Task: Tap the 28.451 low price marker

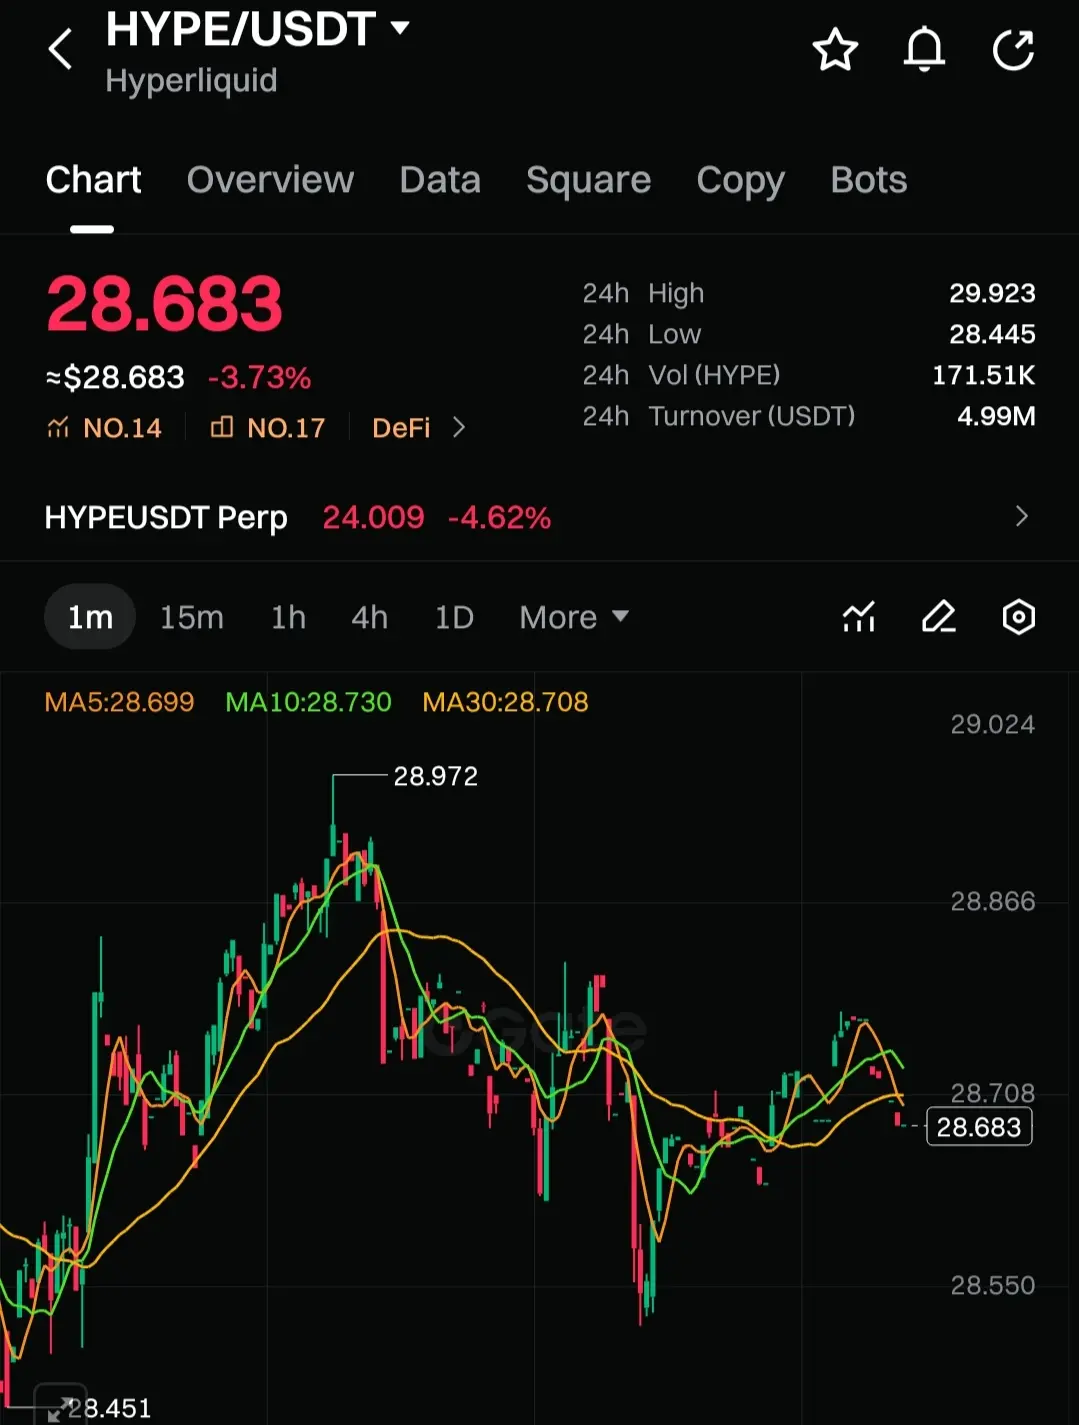Action: (x=109, y=1408)
